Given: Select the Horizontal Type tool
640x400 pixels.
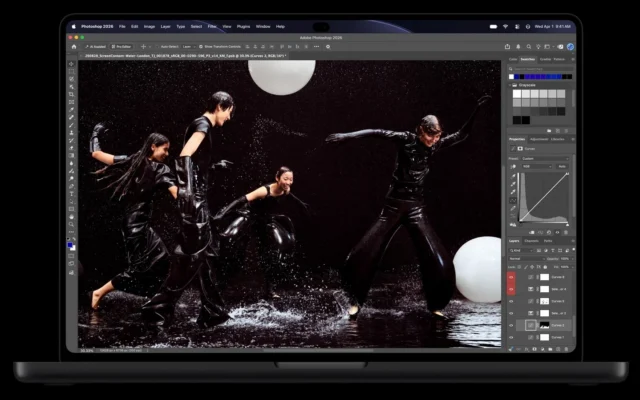Looking at the screenshot, I should [71, 194].
